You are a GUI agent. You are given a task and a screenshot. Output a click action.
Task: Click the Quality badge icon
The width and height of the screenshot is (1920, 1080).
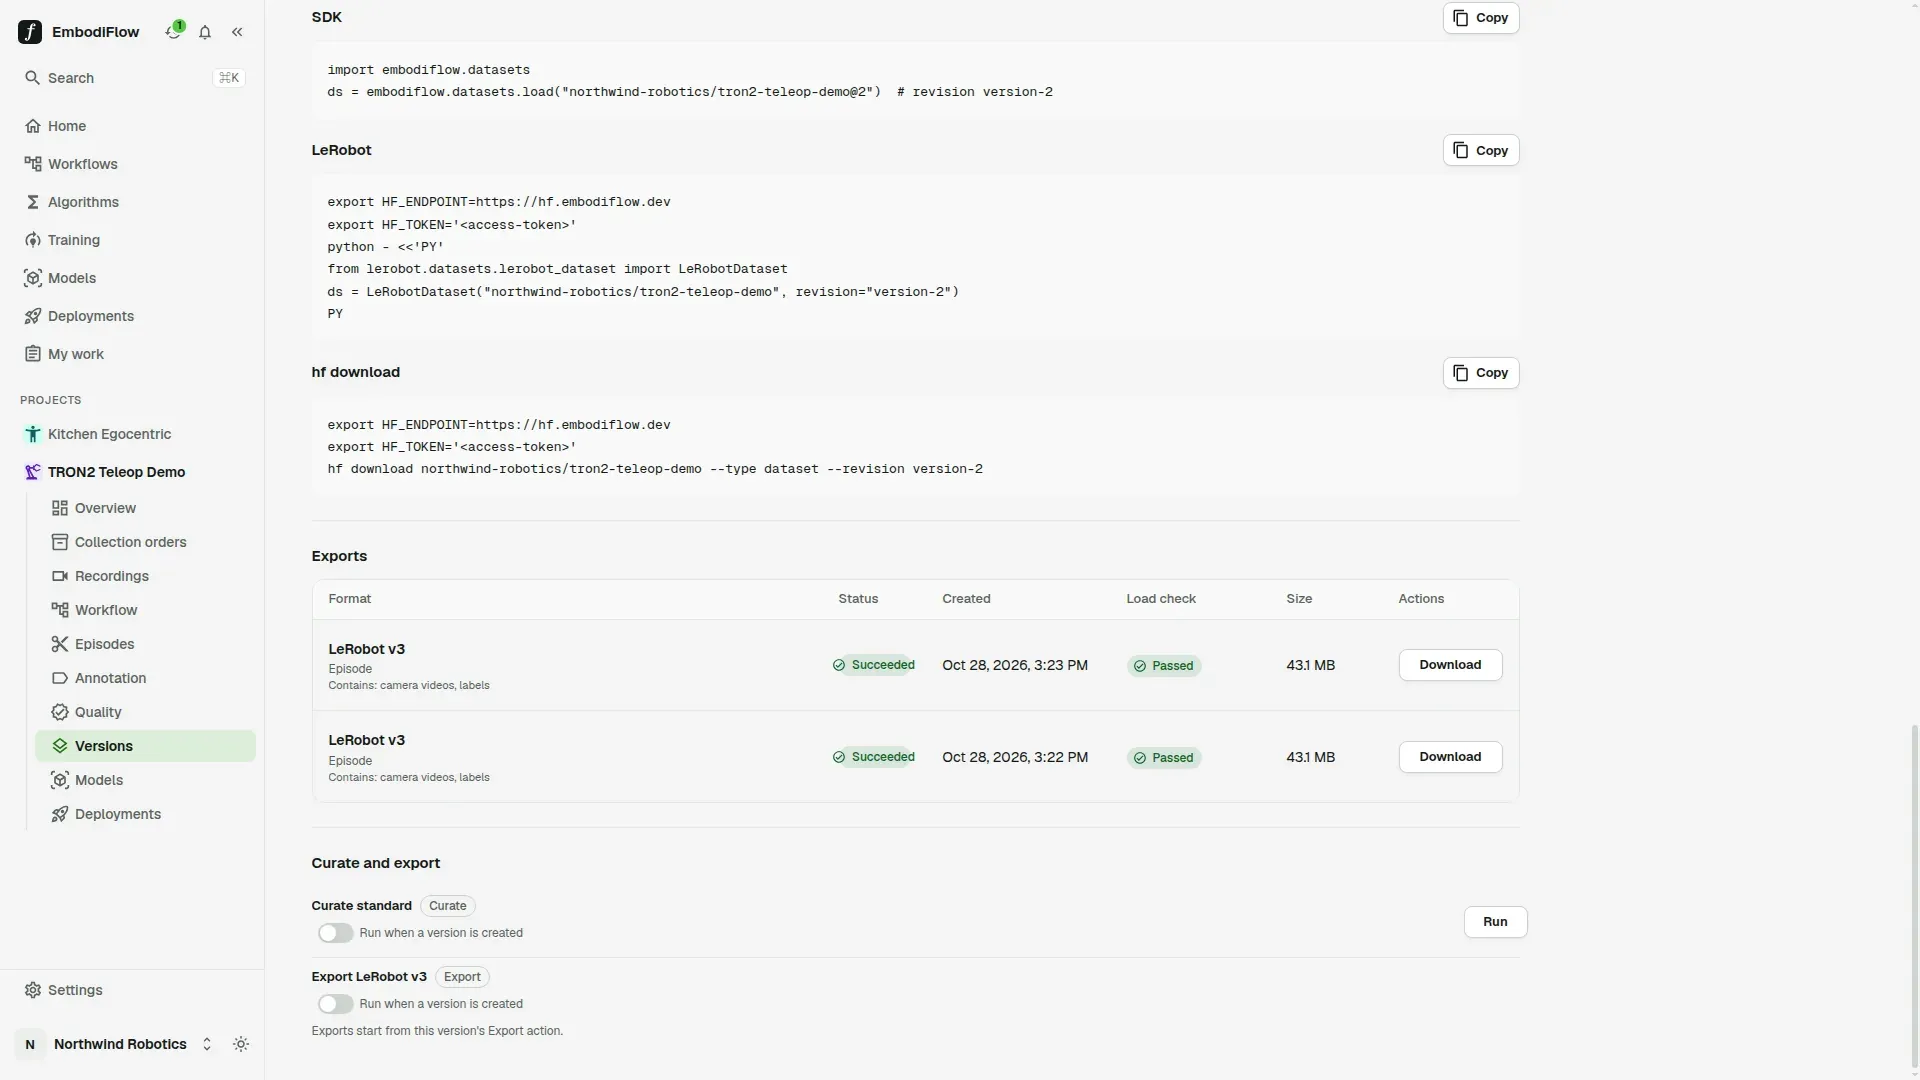coord(60,712)
